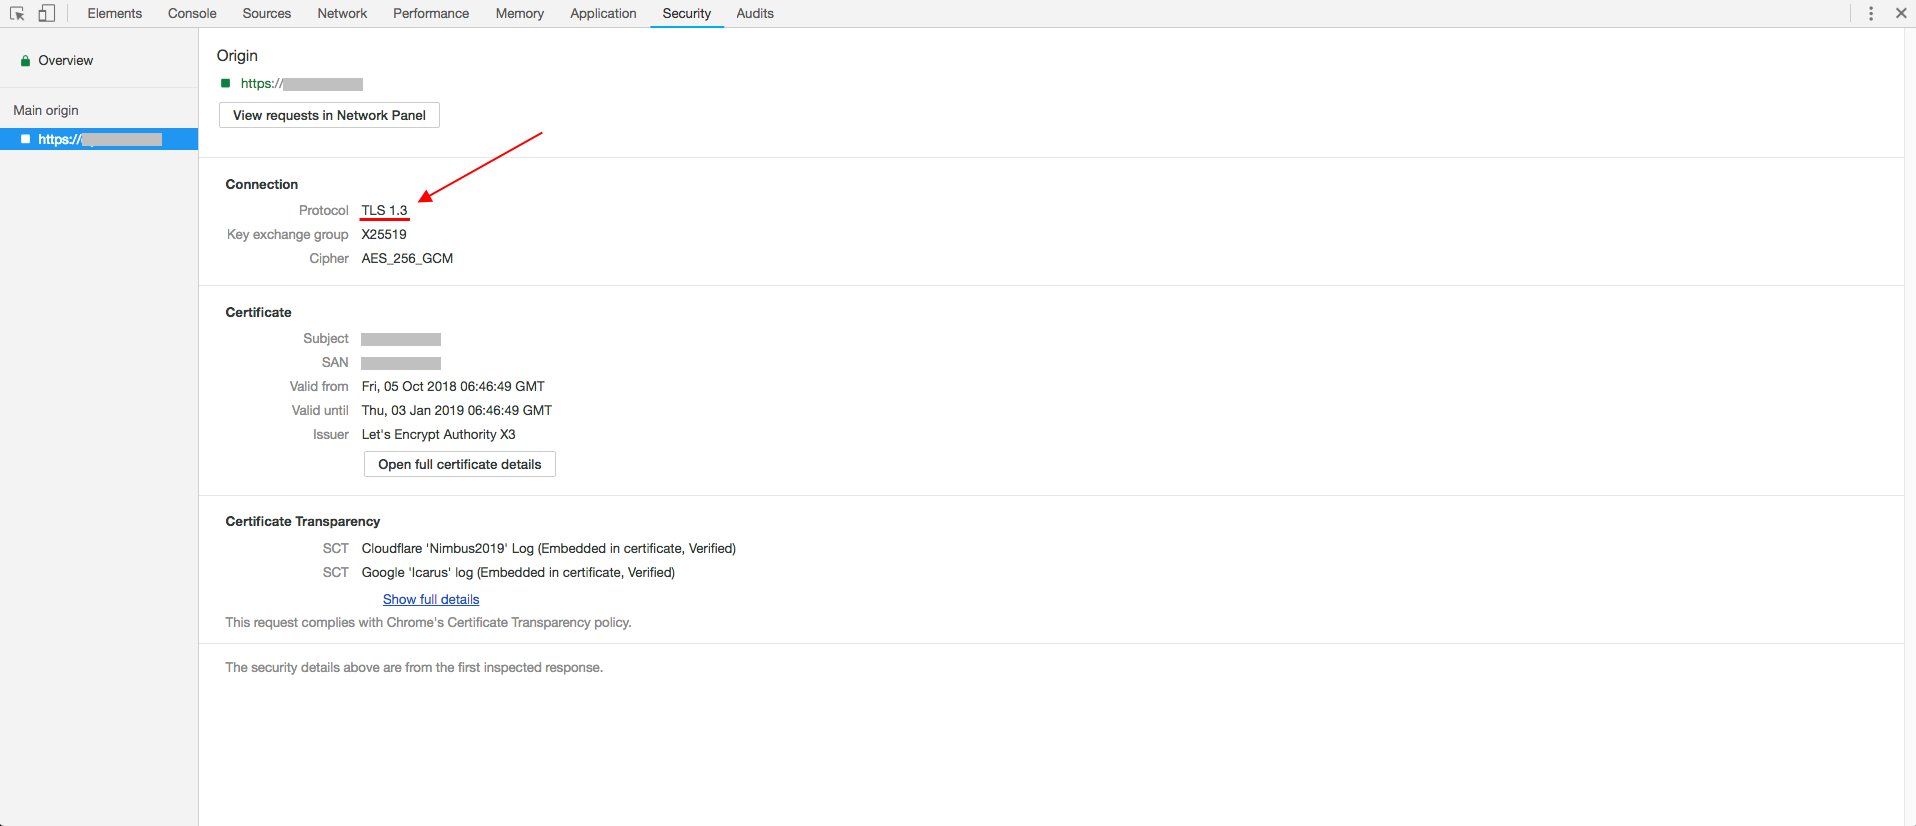
Task: Select Overview in the sidebar
Action: click(65, 61)
